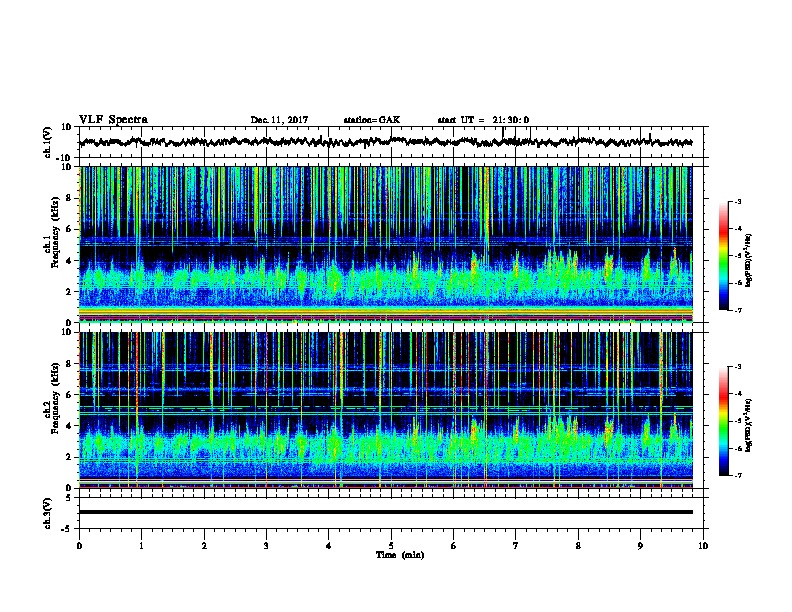The width and height of the screenshot is (792, 612).
Task: Click time-axis tick label '5'
Action: [391, 546]
